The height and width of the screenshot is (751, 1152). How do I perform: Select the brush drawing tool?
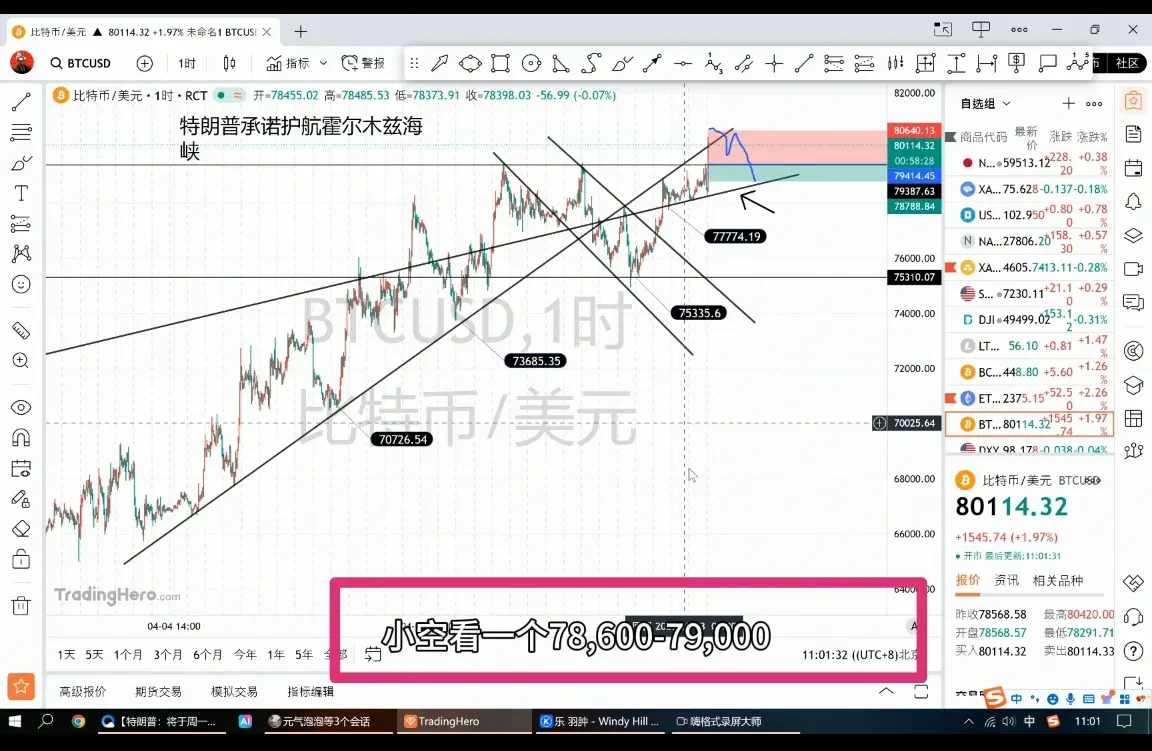click(x=21, y=162)
